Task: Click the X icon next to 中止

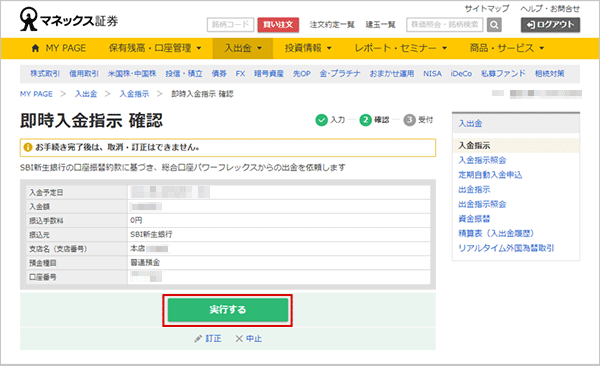Action: [x=239, y=339]
